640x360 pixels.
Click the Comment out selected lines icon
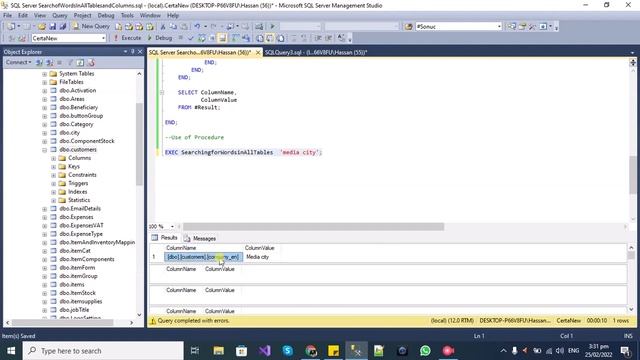(x=293, y=38)
